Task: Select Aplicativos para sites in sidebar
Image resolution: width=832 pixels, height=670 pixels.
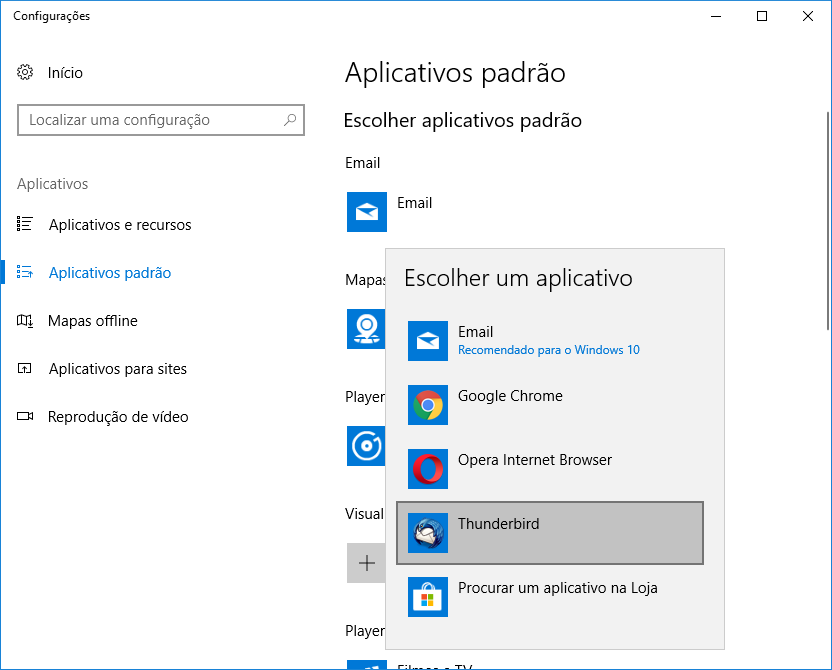Action: [118, 369]
